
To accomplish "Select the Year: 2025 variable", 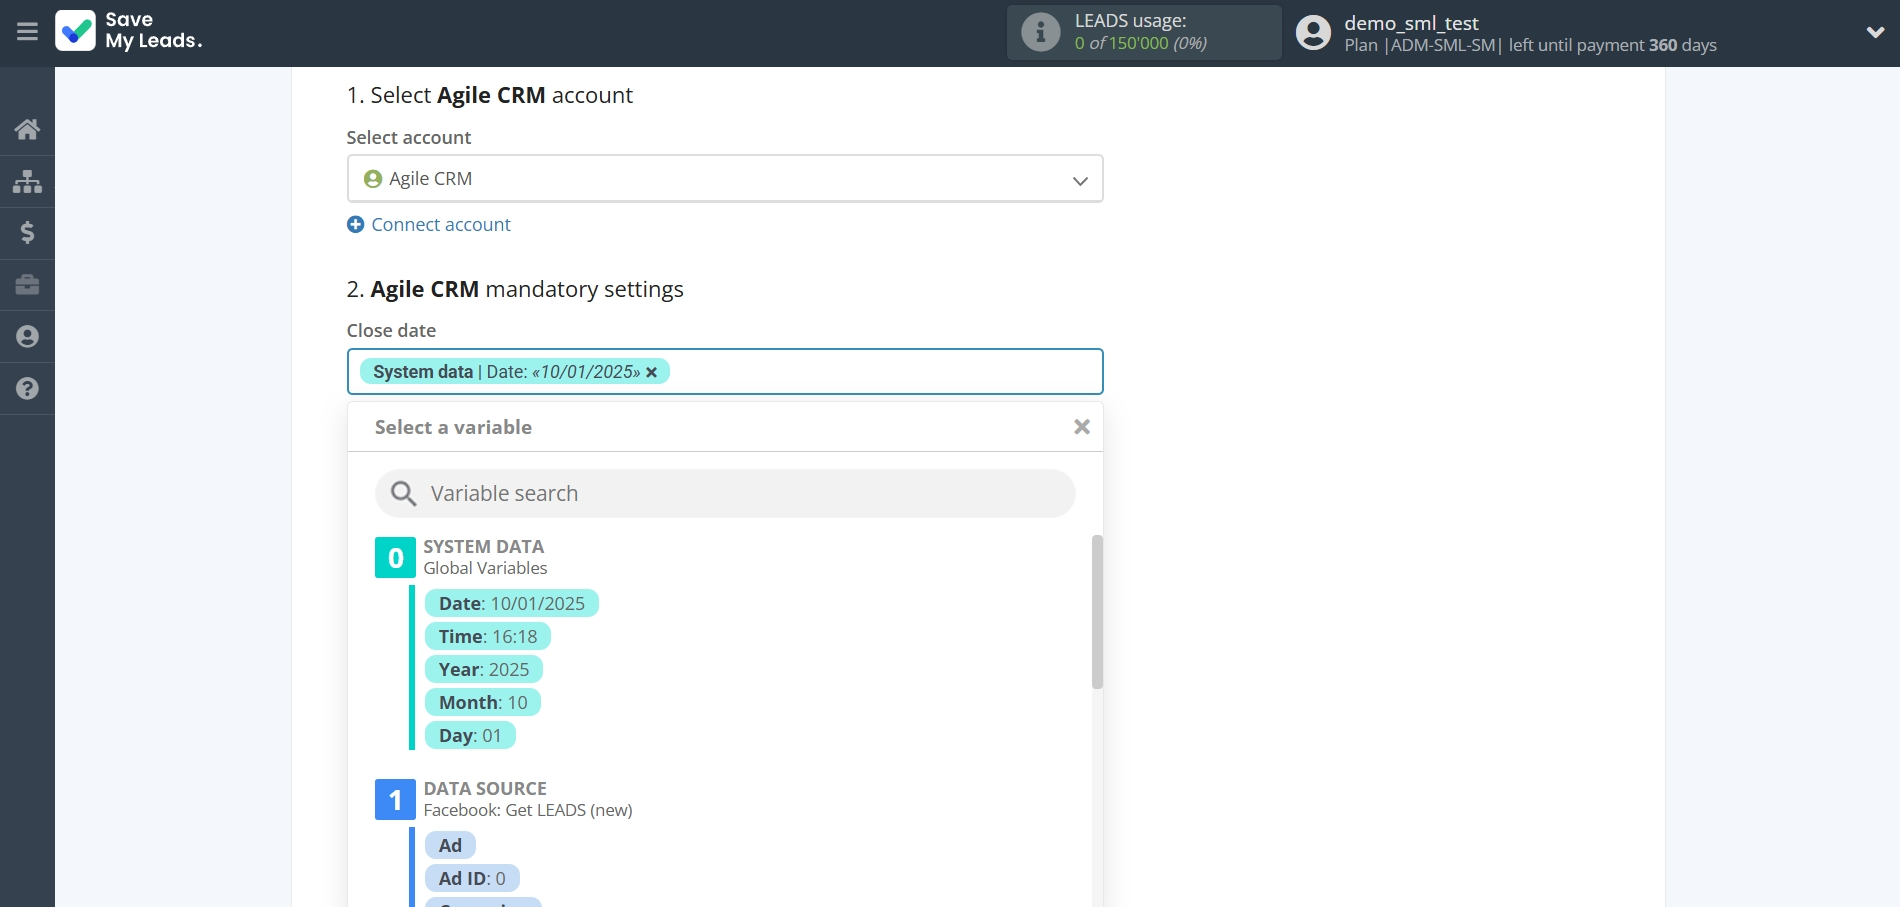I will [483, 670].
